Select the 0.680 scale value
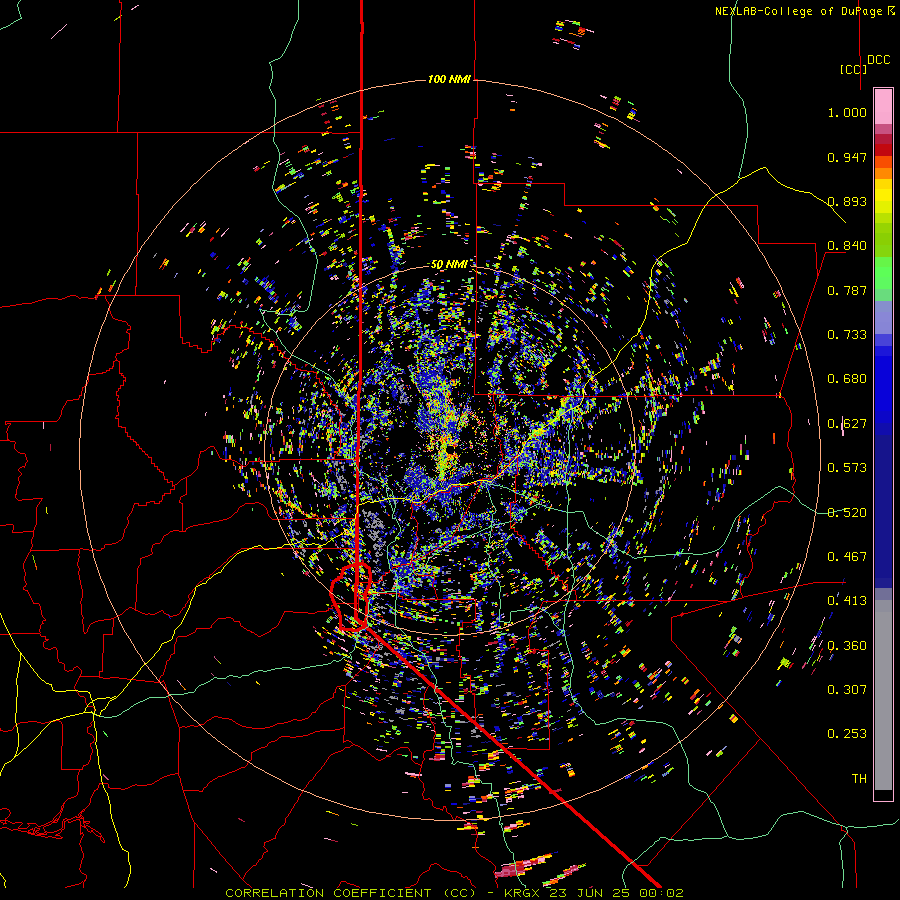The image size is (900, 900). pos(847,379)
